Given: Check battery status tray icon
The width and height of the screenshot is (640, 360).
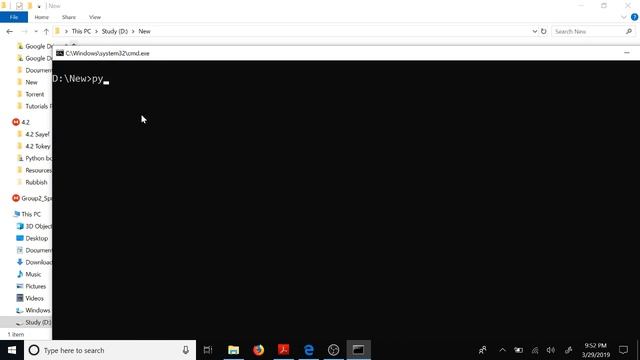Looking at the screenshot, I should pyautogui.click(x=518, y=350).
